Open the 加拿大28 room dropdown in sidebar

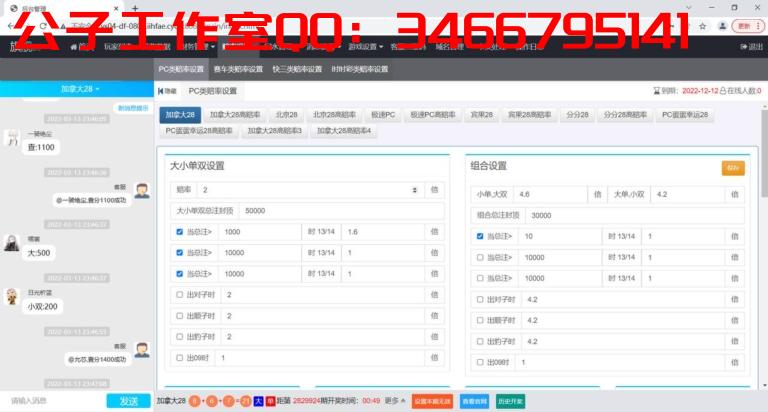coord(80,89)
